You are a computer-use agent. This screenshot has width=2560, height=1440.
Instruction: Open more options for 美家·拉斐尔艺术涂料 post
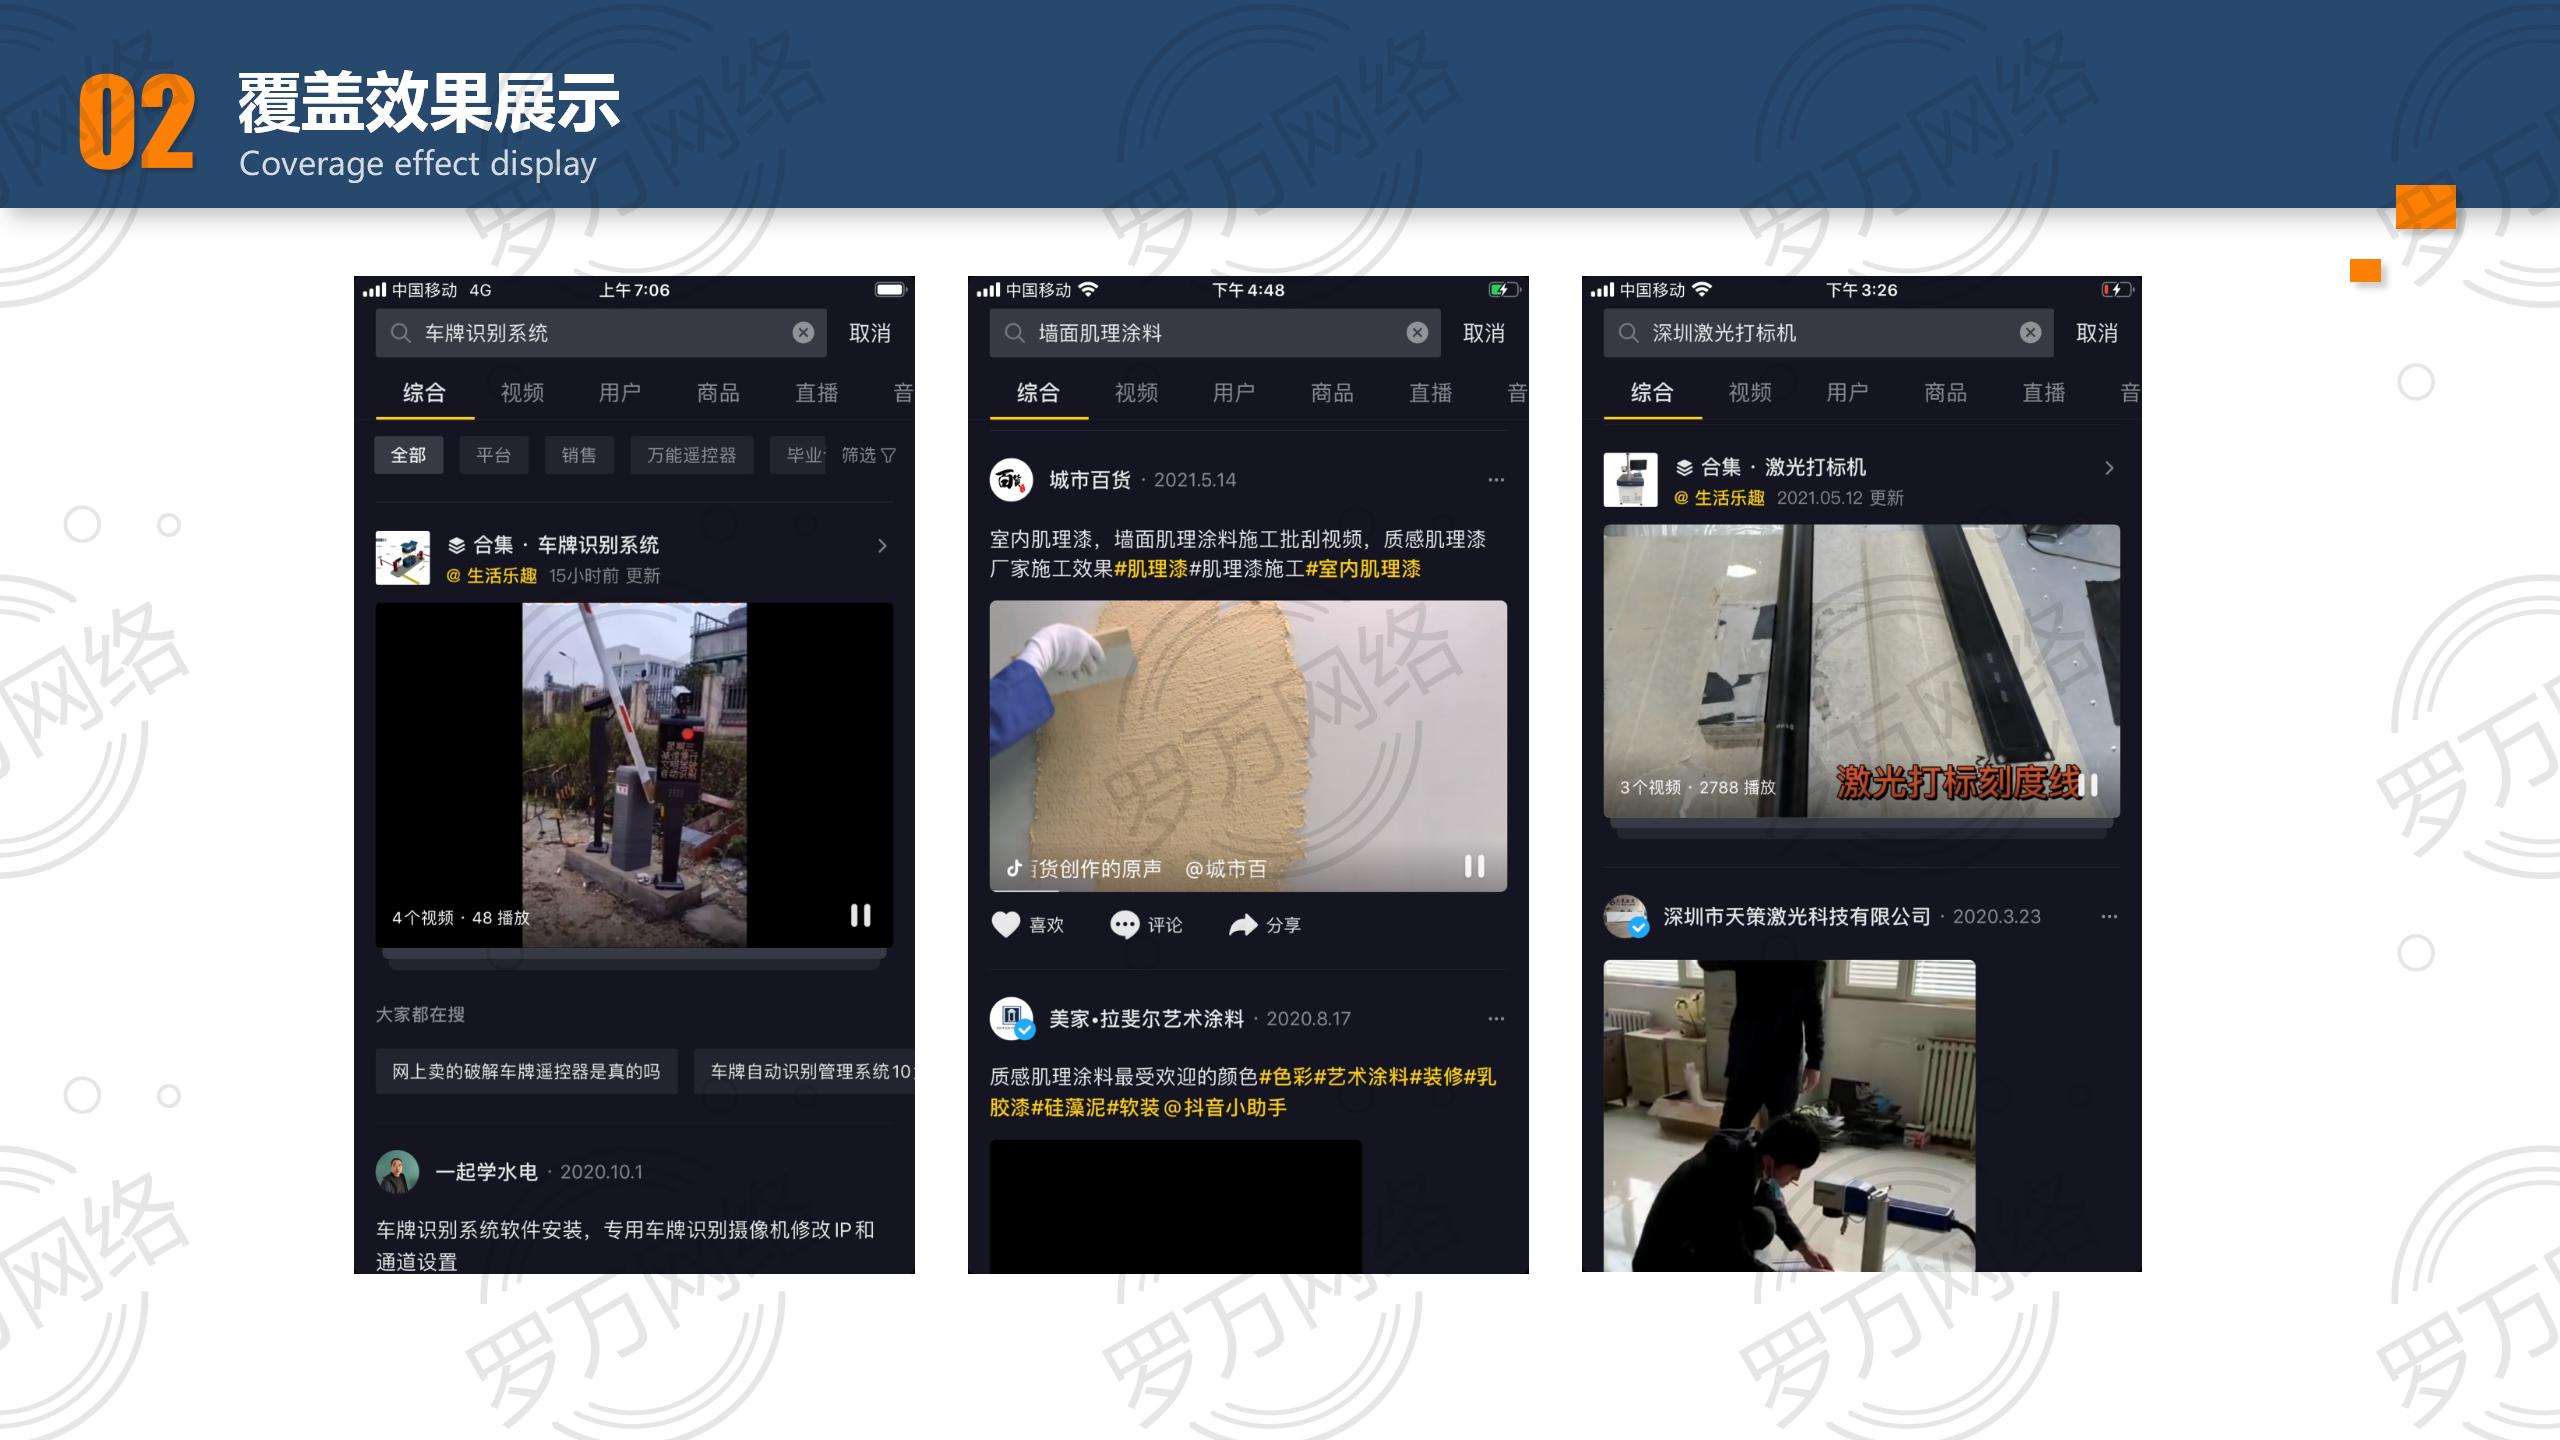pos(1495,1019)
